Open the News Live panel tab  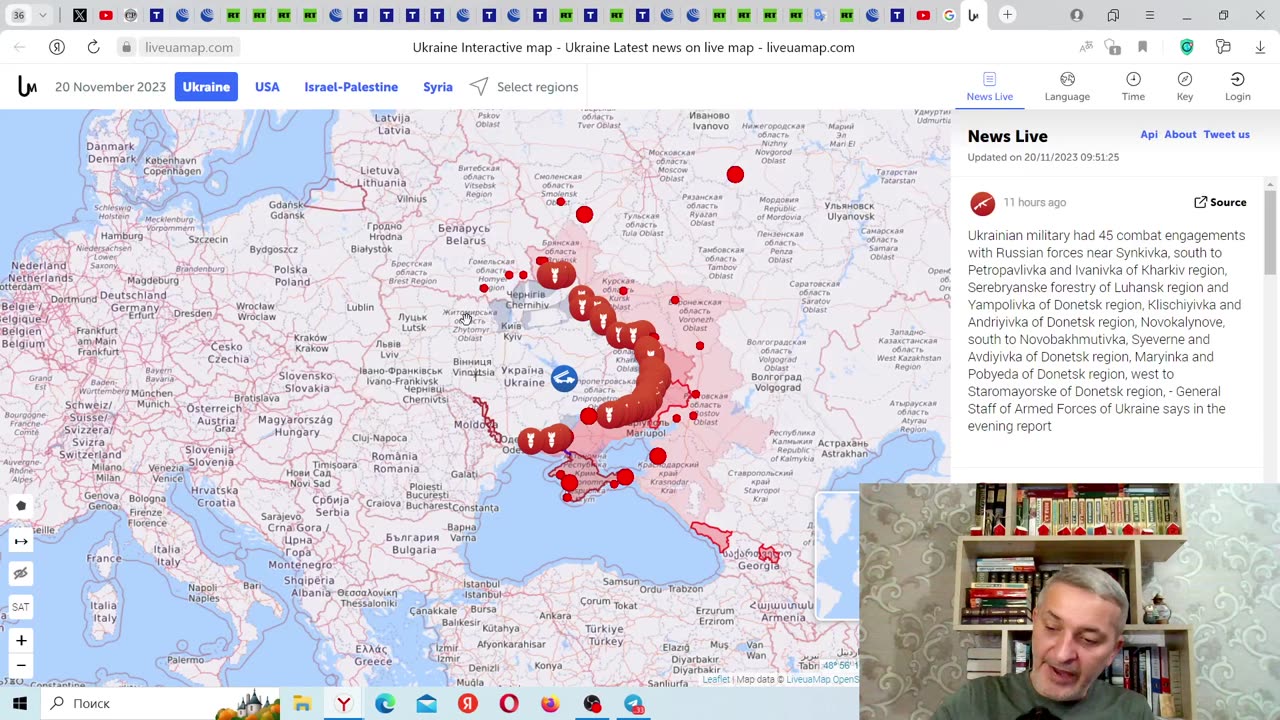click(989, 86)
